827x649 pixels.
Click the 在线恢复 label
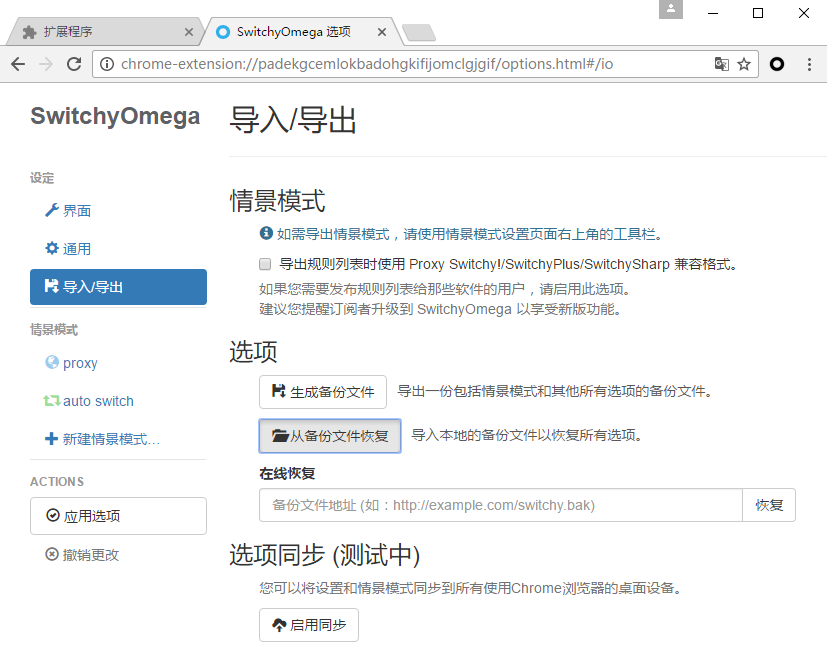pyautogui.click(x=287, y=473)
